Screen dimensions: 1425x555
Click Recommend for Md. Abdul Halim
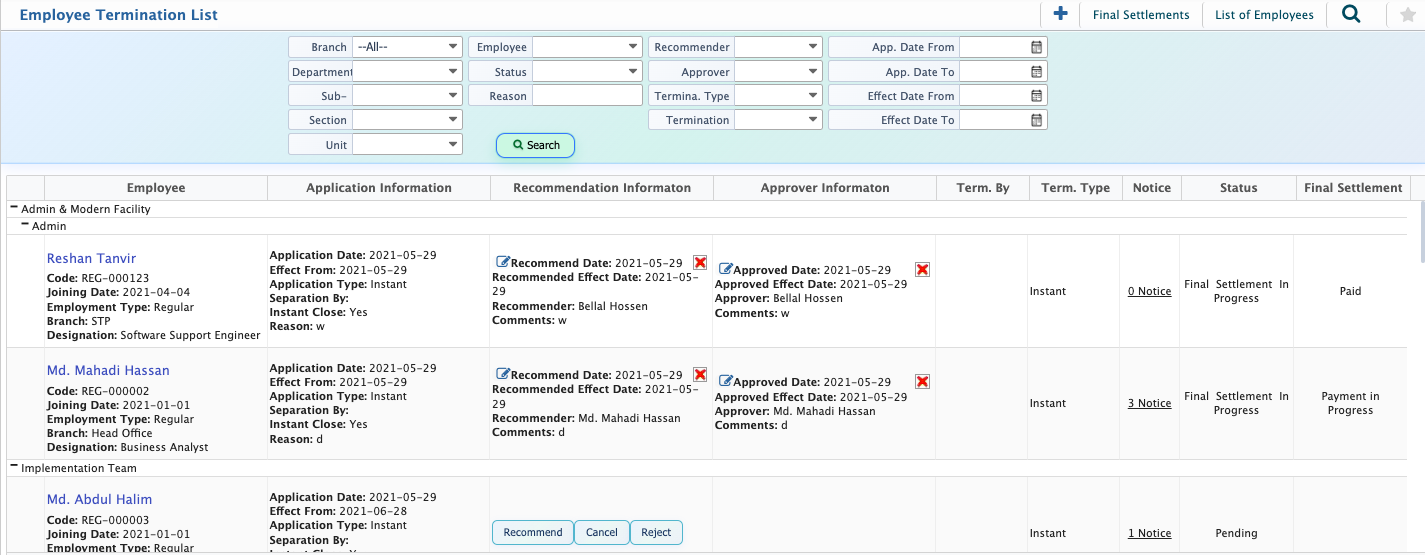[x=533, y=533]
